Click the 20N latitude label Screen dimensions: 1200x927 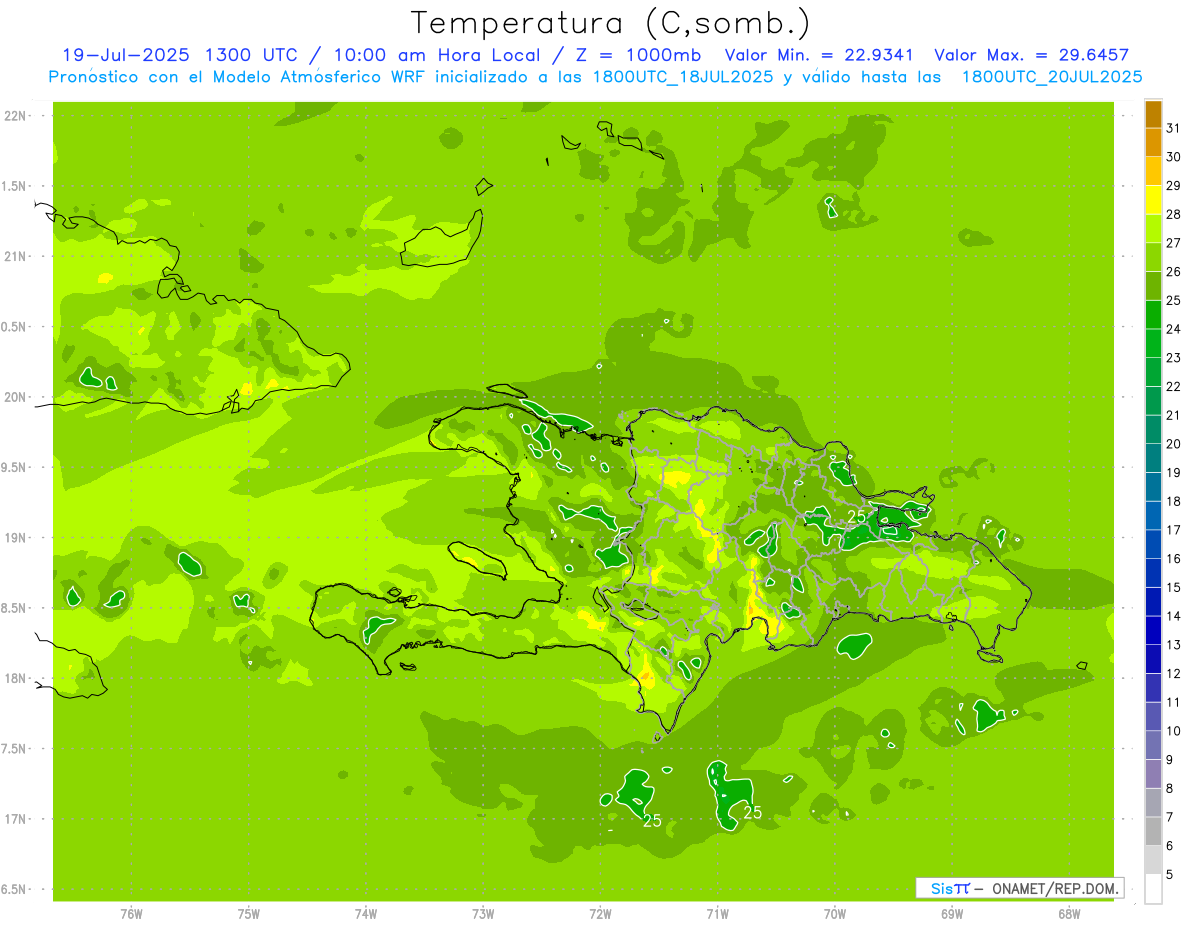tap(15, 397)
